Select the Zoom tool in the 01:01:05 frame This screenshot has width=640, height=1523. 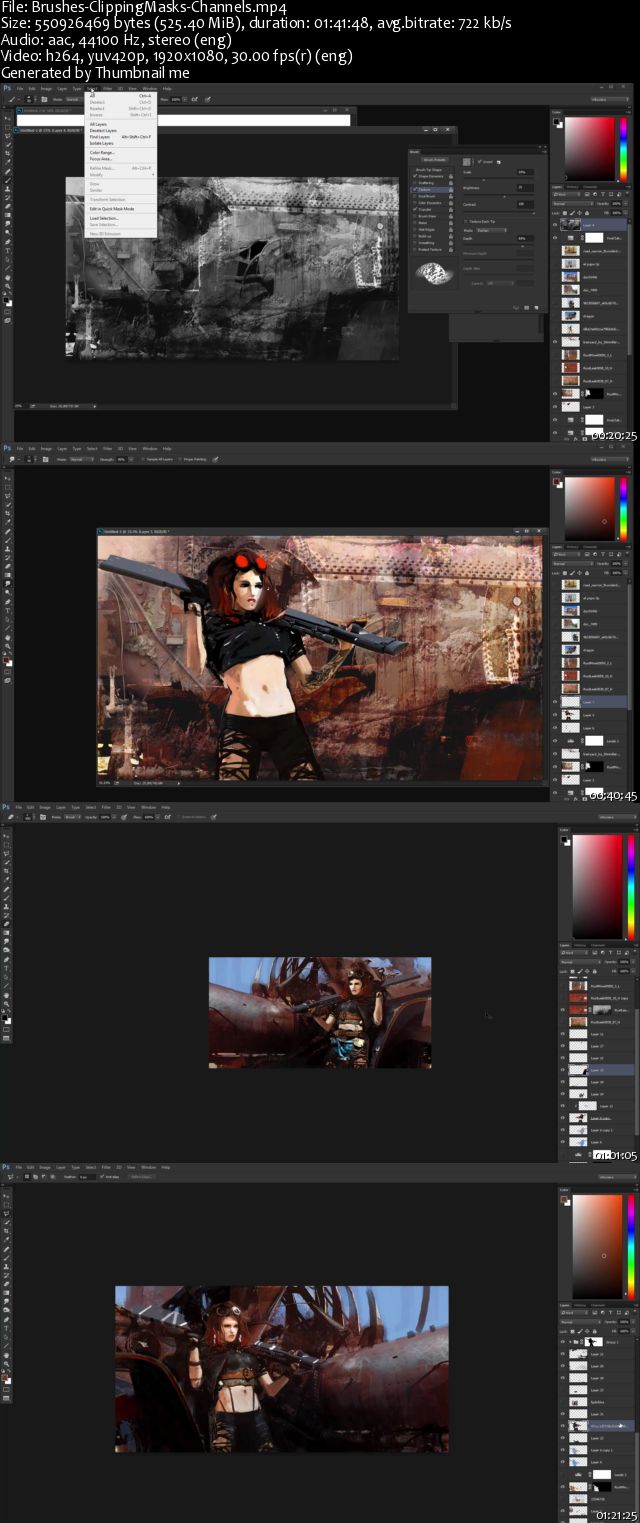(x=7, y=1005)
